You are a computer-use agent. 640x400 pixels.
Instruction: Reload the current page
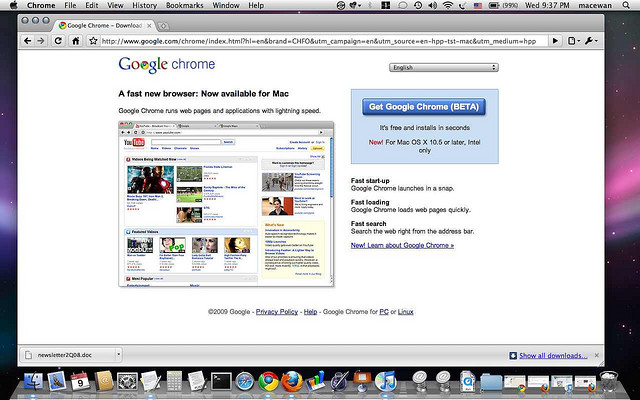[x=58, y=41]
